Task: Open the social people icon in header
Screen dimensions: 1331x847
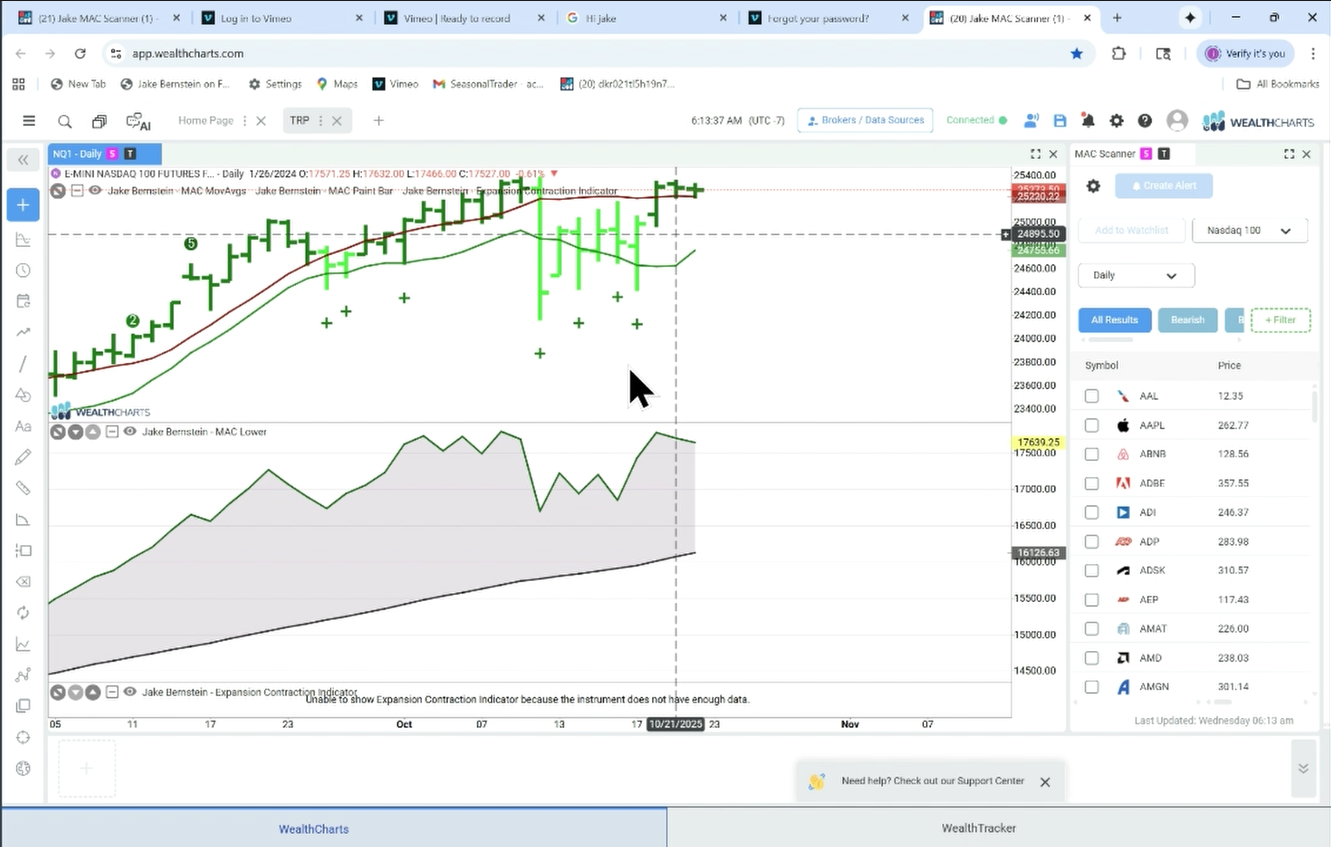Action: click(1031, 121)
